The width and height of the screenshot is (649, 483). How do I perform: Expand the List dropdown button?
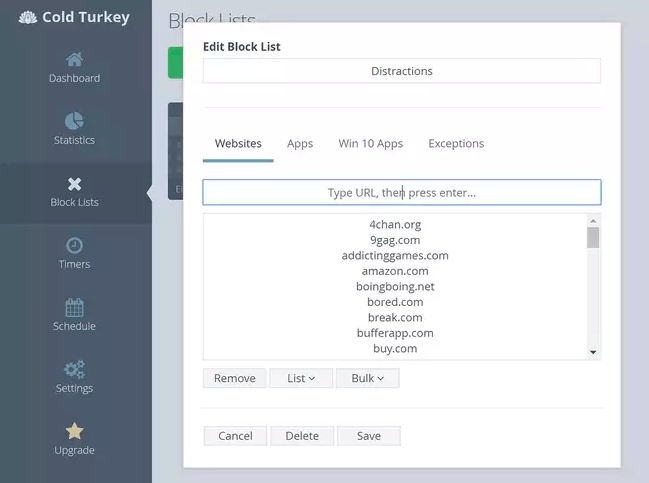point(301,378)
